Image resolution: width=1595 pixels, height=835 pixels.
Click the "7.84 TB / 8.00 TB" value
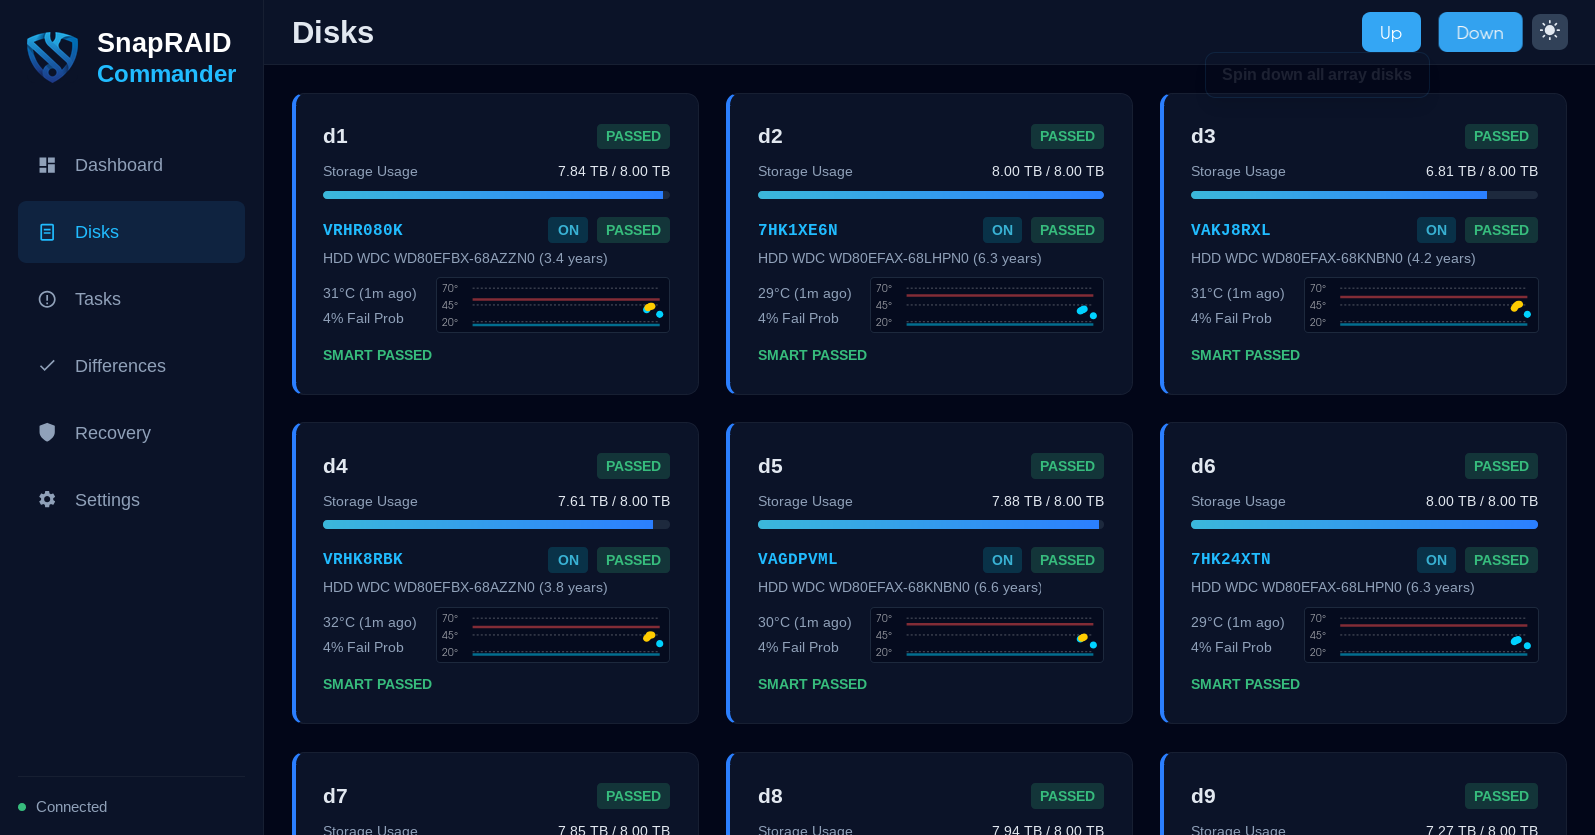point(614,171)
